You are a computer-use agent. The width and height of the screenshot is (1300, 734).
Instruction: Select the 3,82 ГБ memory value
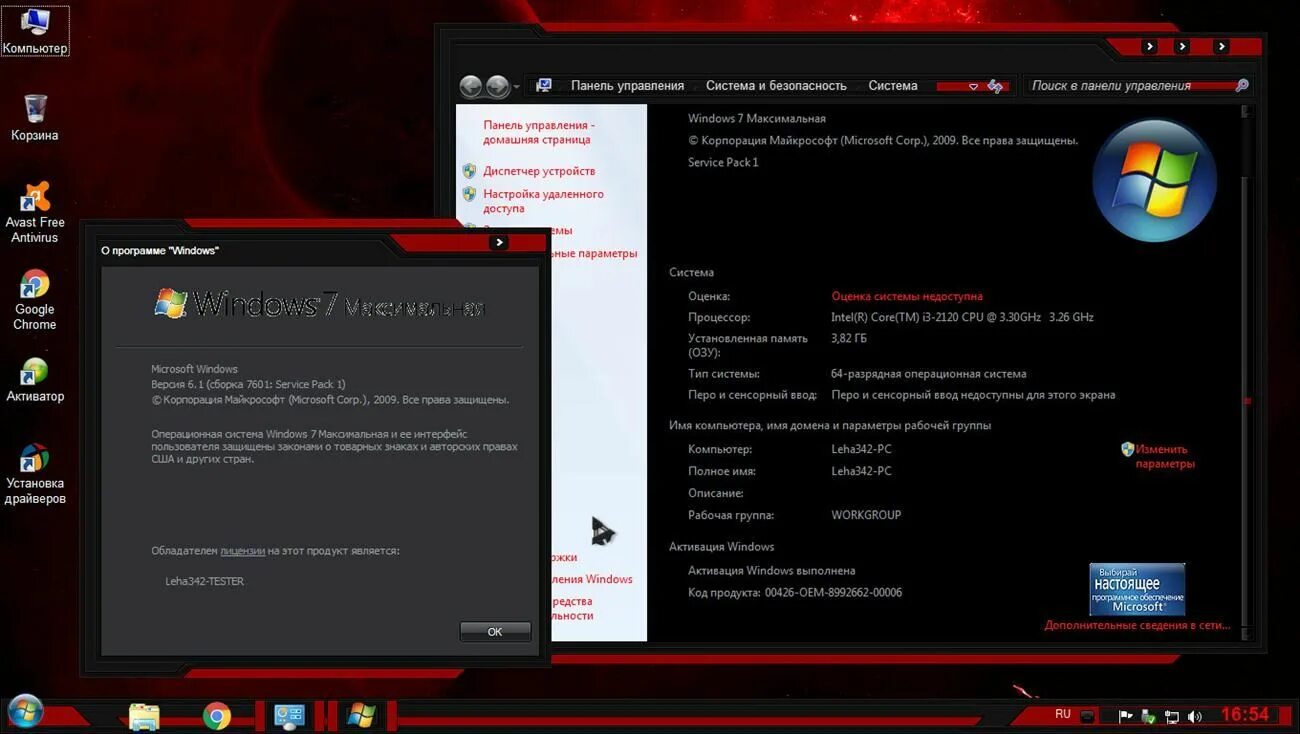point(848,339)
